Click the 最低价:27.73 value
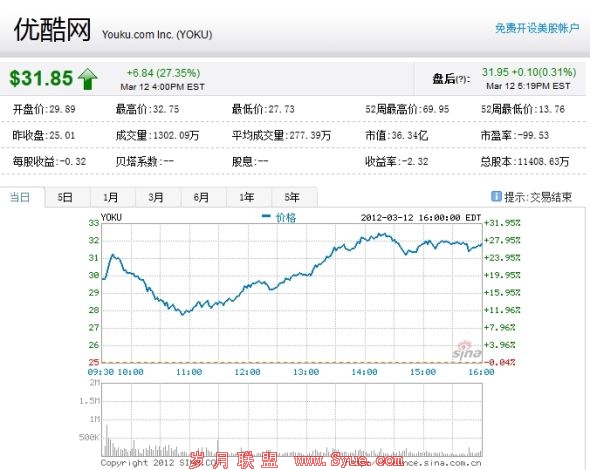The image size is (590, 470). (263, 110)
